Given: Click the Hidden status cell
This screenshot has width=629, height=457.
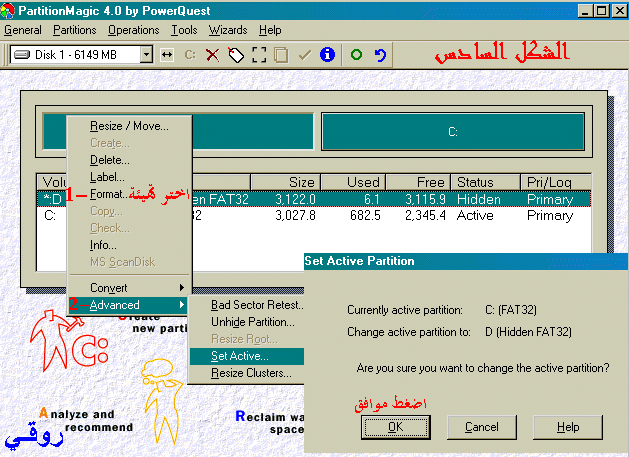Looking at the screenshot, I should (x=478, y=199).
